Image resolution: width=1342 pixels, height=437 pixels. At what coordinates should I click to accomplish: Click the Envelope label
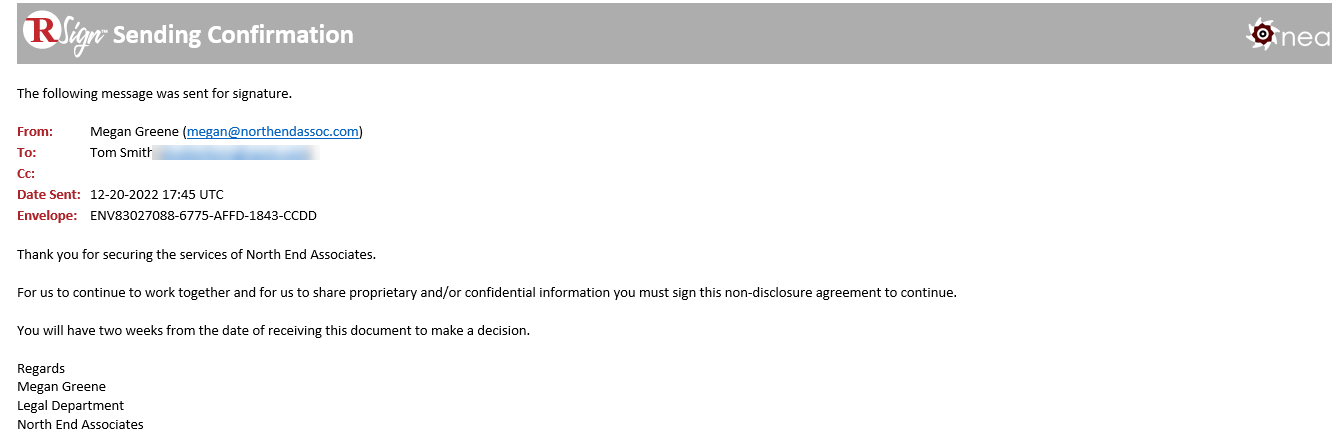click(x=47, y=215)
